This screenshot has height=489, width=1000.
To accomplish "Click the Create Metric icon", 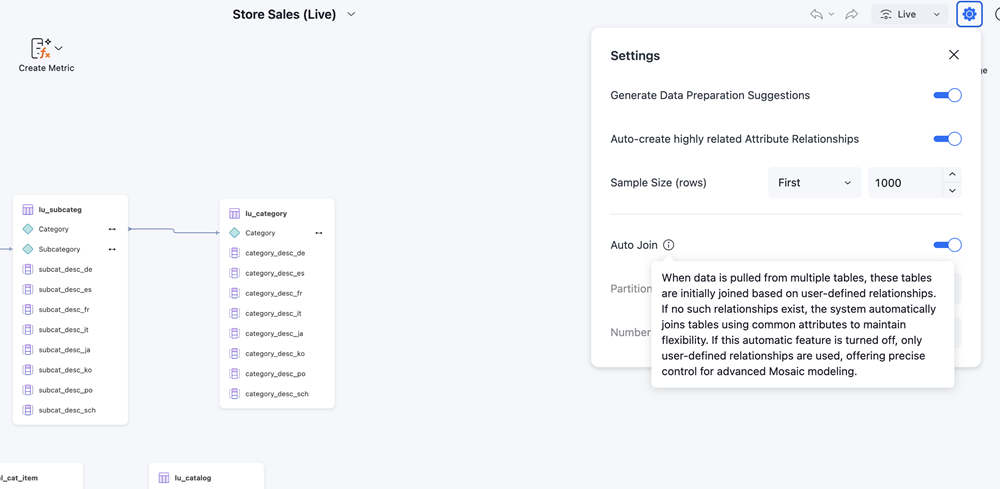I will pos(41,48).
